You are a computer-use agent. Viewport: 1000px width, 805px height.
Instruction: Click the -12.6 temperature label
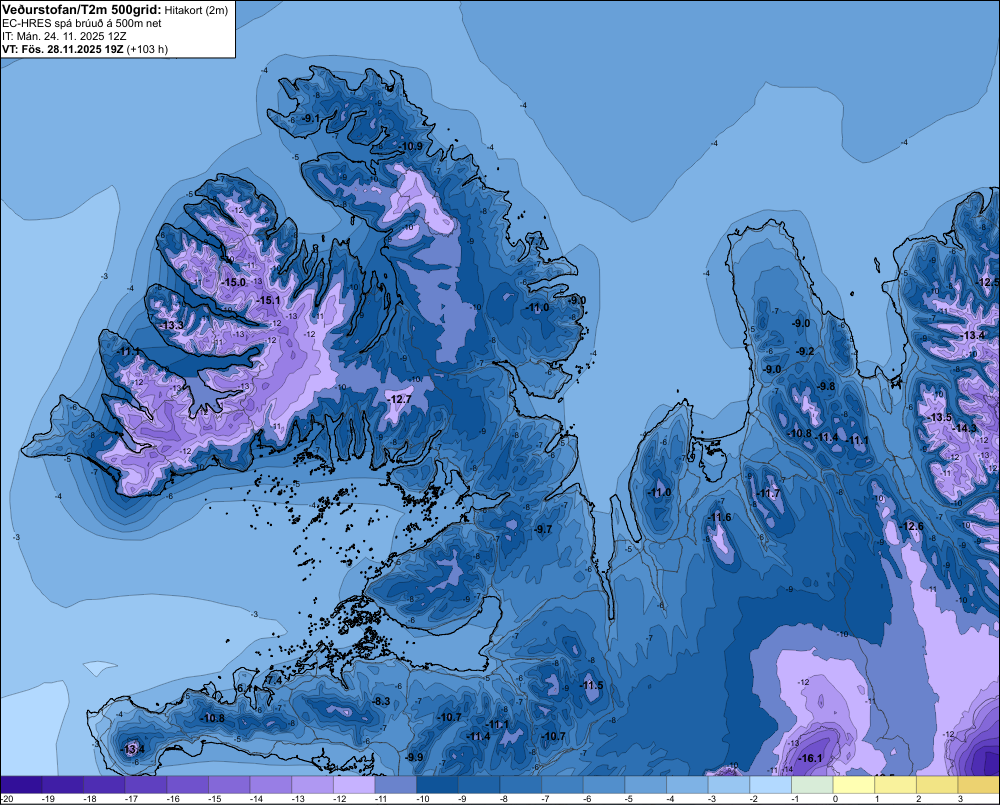pyautogui.click(x=911, y=526)
